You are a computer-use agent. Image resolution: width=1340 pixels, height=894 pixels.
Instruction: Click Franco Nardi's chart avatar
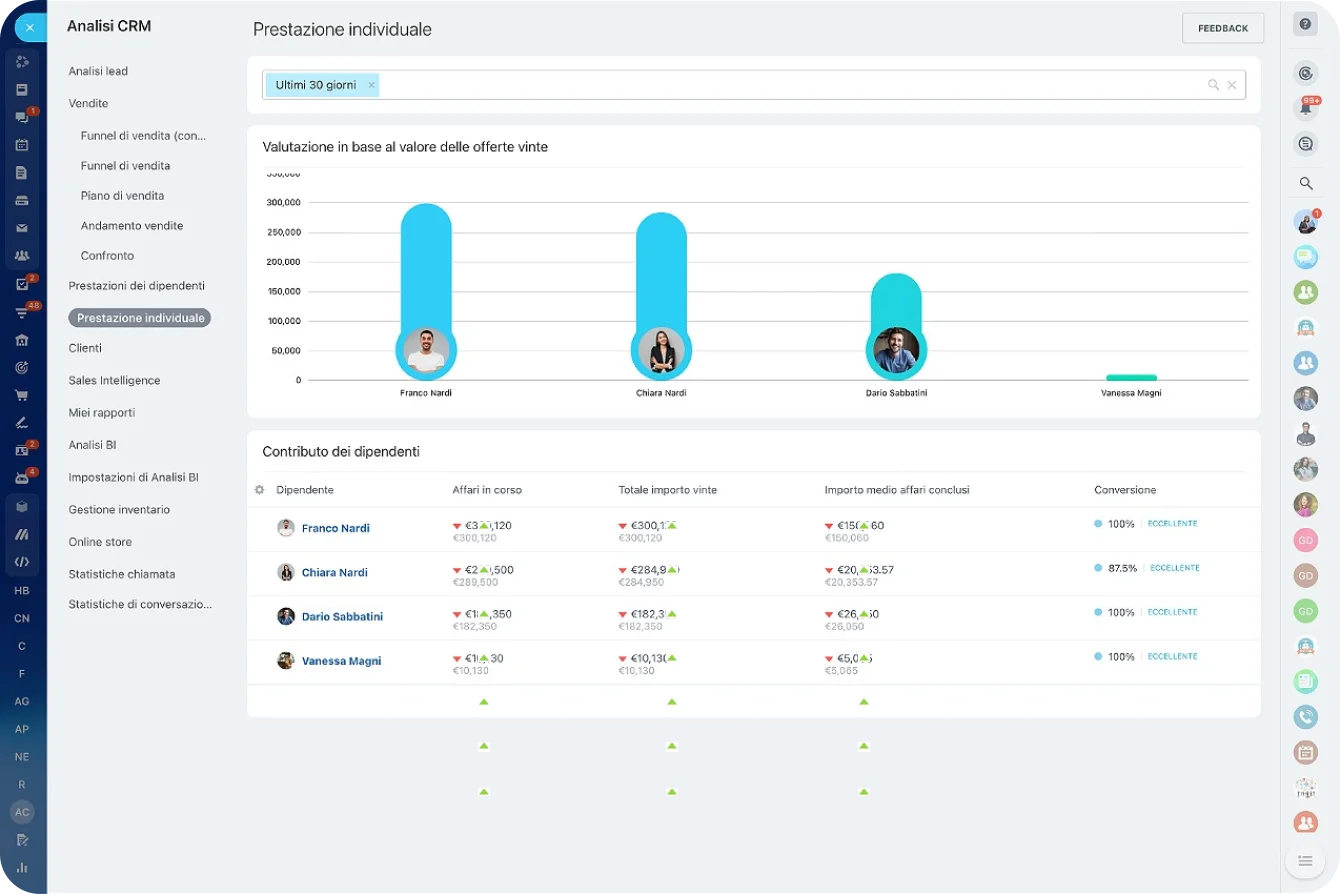coord(426,350)
